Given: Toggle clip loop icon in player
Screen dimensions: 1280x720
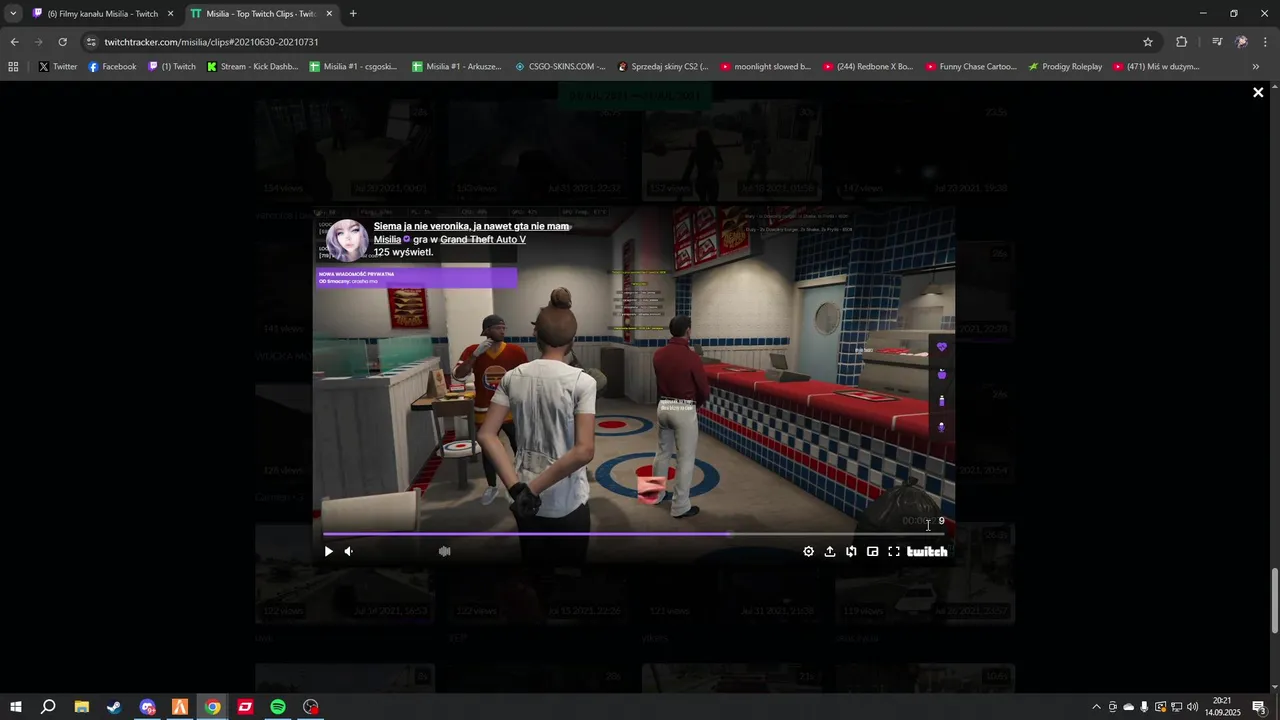Looking at the screenshot, I should (851, 551).
